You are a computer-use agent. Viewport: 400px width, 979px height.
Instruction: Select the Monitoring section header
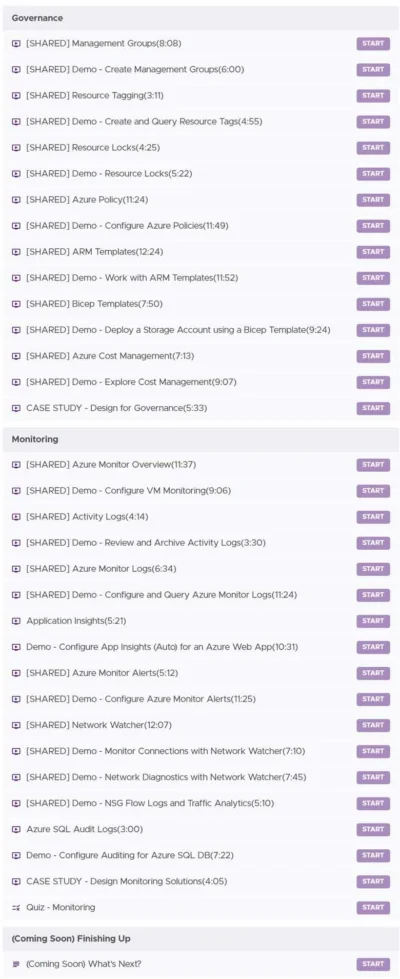200,440
